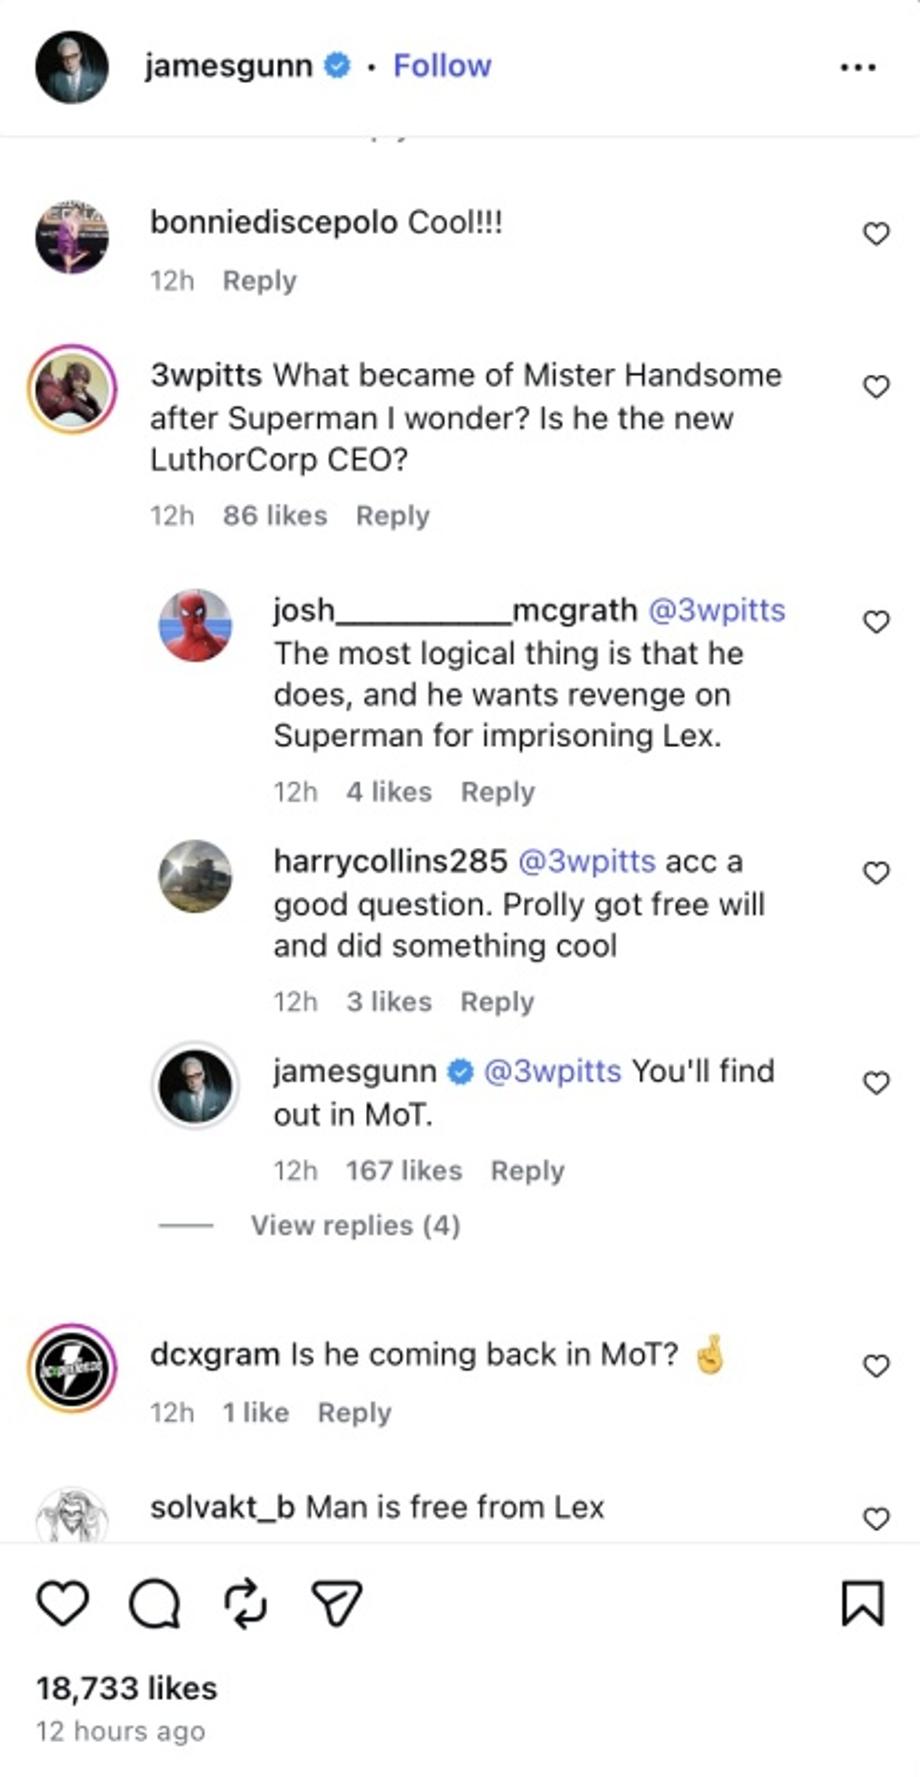Open the @3wpitts mention in jamesgunn's reply
Image resolution: width=920 pixels, height=1777 pixels.
552,1071
